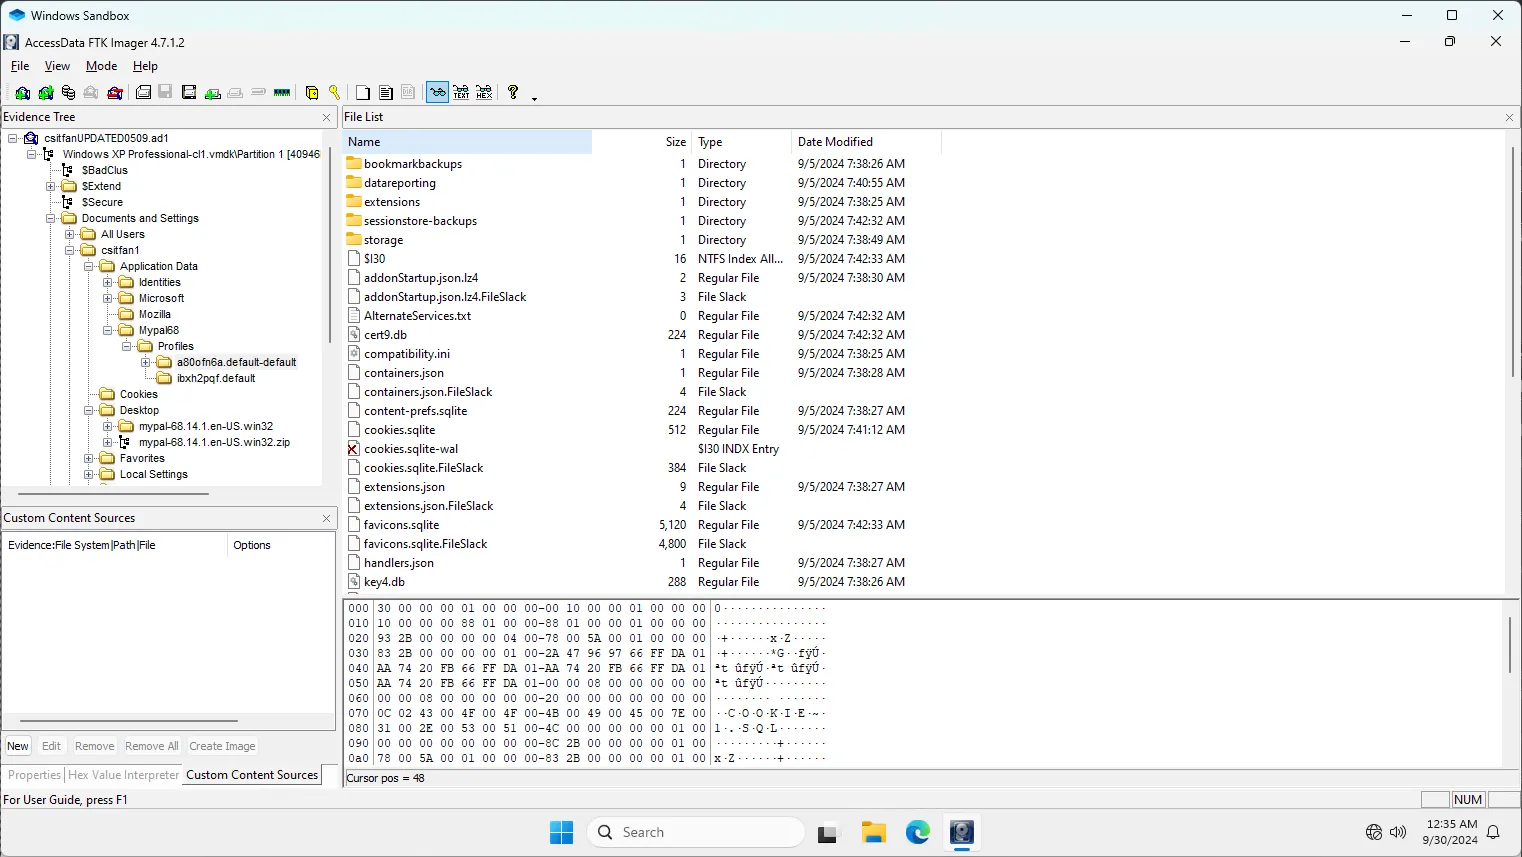Open the Help menu
Screen dimensions: 1522x857
pos(145,66)
